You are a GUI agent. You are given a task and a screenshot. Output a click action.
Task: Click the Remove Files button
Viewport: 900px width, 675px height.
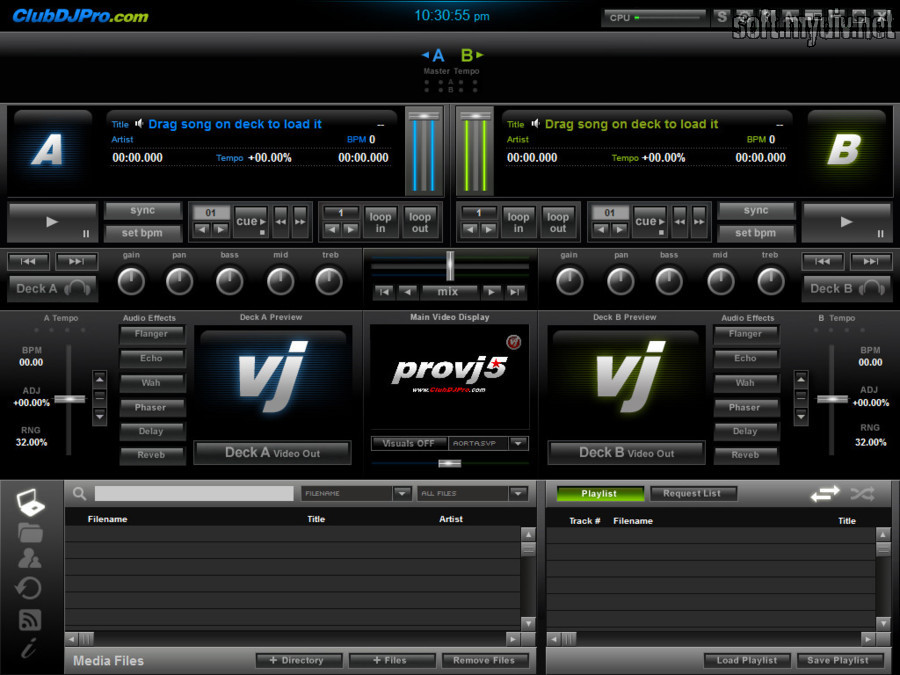(484, 661)
